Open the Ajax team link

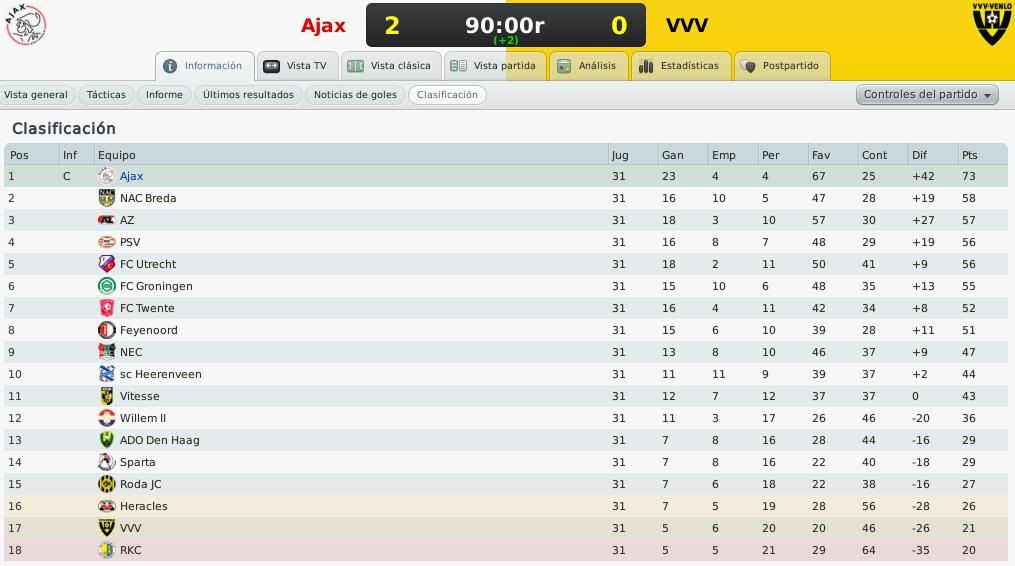(x=131, y=176)
